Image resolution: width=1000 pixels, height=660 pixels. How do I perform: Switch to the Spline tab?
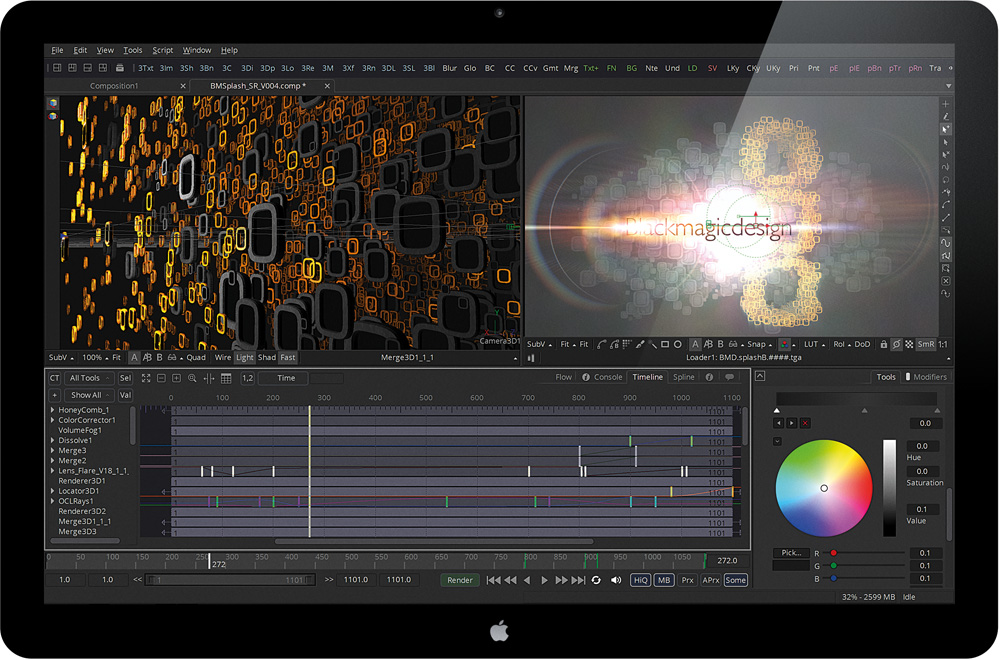684,378
